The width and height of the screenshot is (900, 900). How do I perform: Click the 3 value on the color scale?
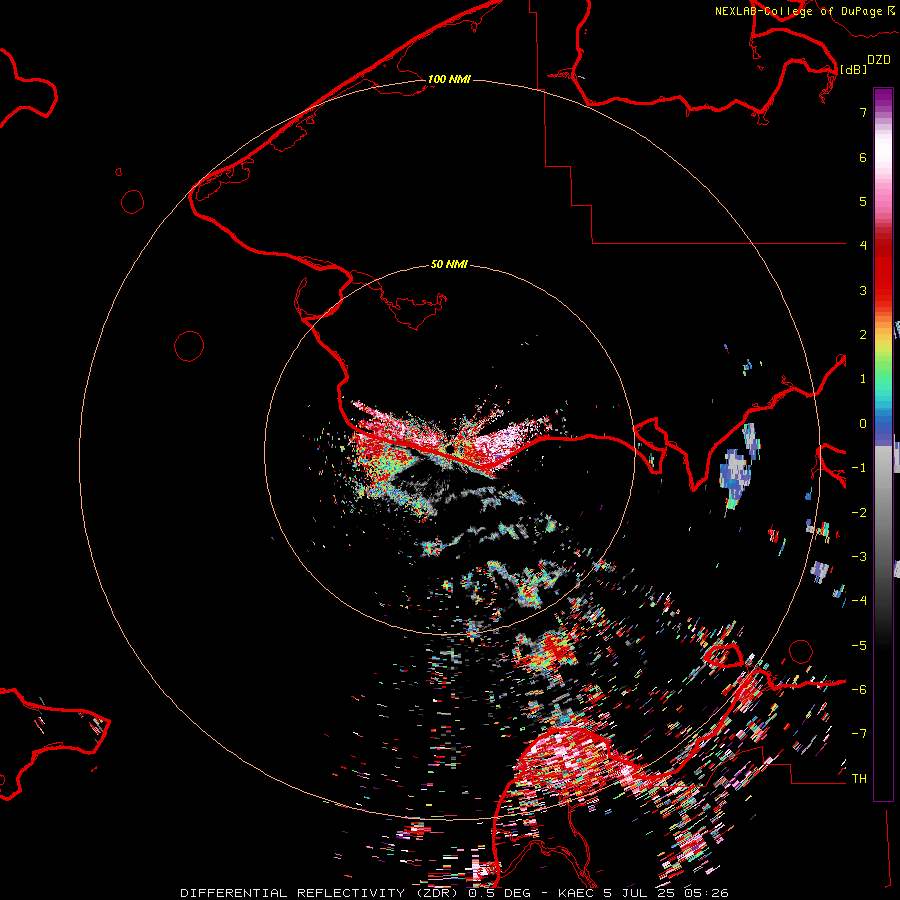click(x=863, y=290)
